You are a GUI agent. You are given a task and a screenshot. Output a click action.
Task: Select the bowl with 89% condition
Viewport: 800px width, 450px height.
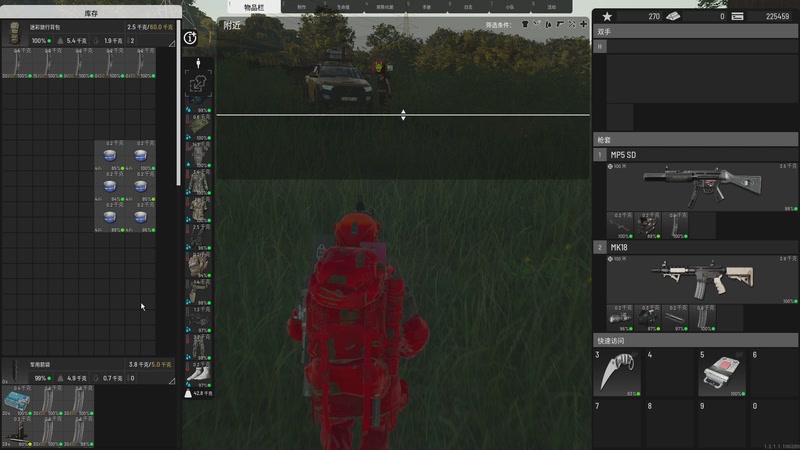(x=110, y=217)
